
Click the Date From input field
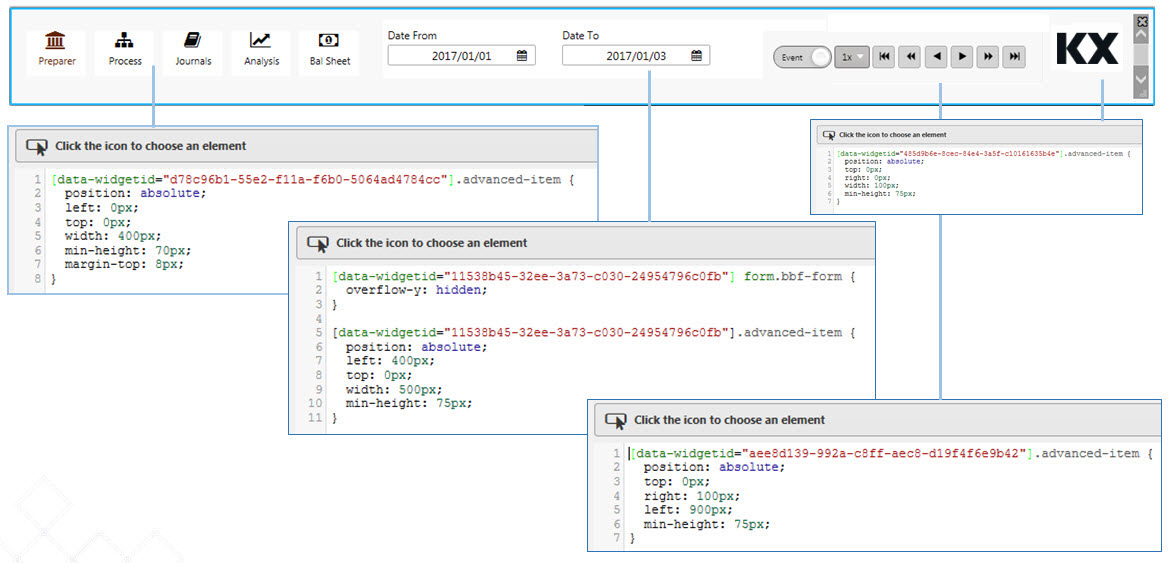click(455, 56)
